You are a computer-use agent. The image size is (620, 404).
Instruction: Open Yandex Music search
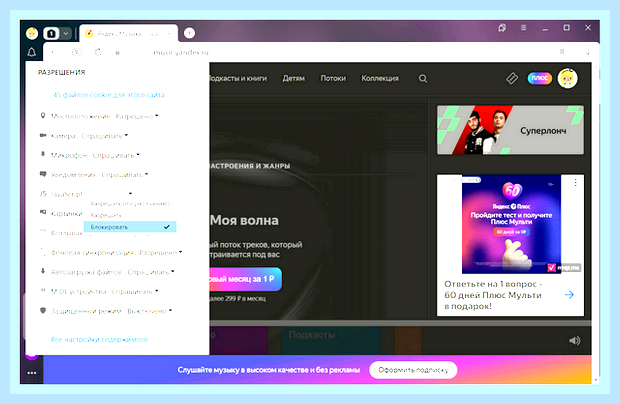[x=423, y=79]
